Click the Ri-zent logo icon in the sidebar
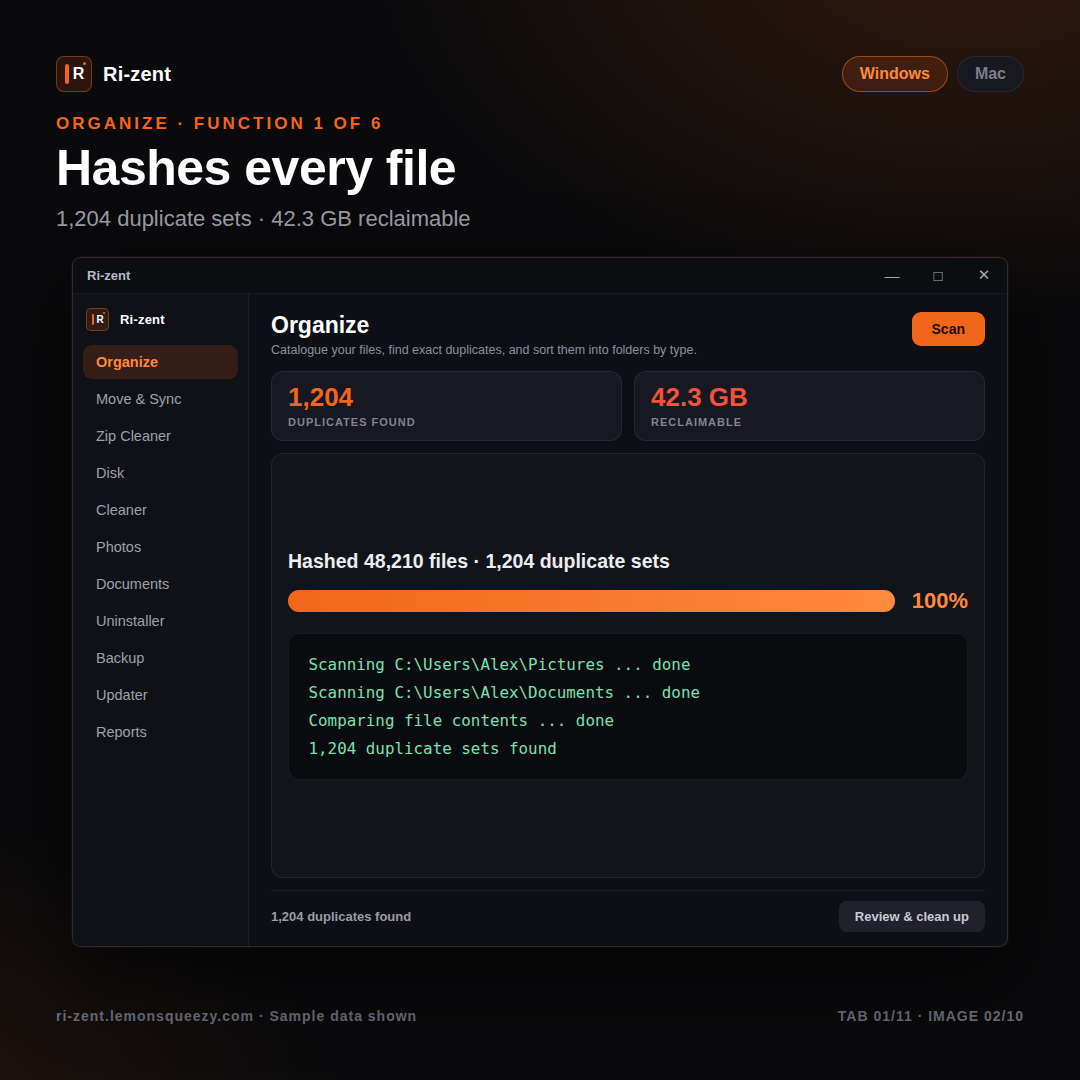 [x=97, y=320]
